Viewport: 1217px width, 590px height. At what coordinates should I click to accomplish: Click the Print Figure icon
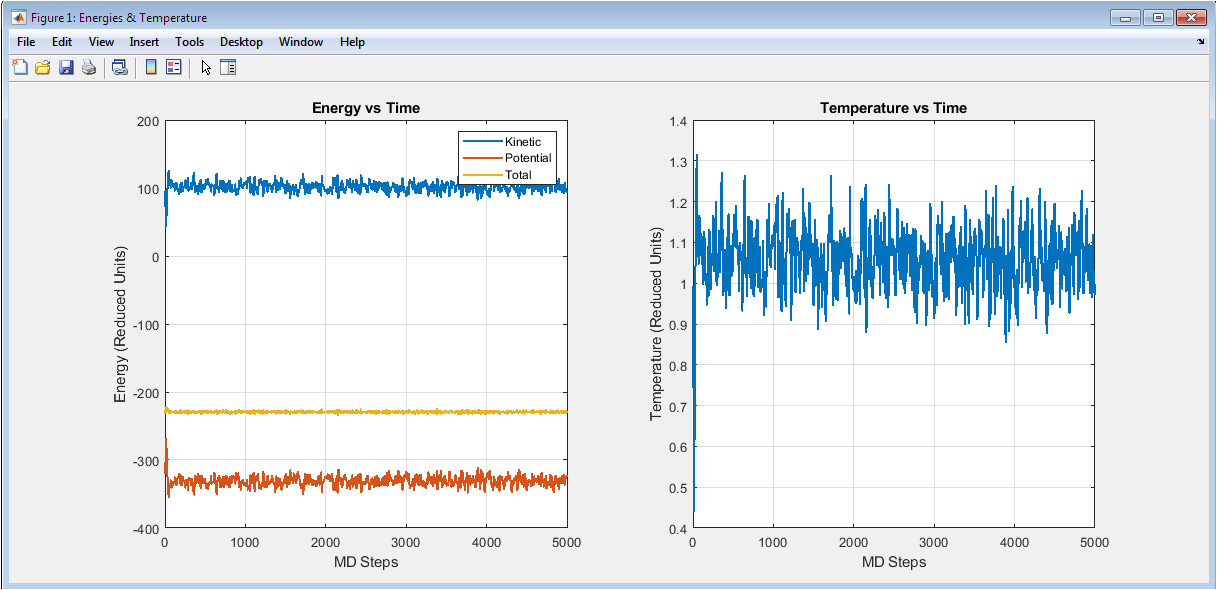click(89, 68)
